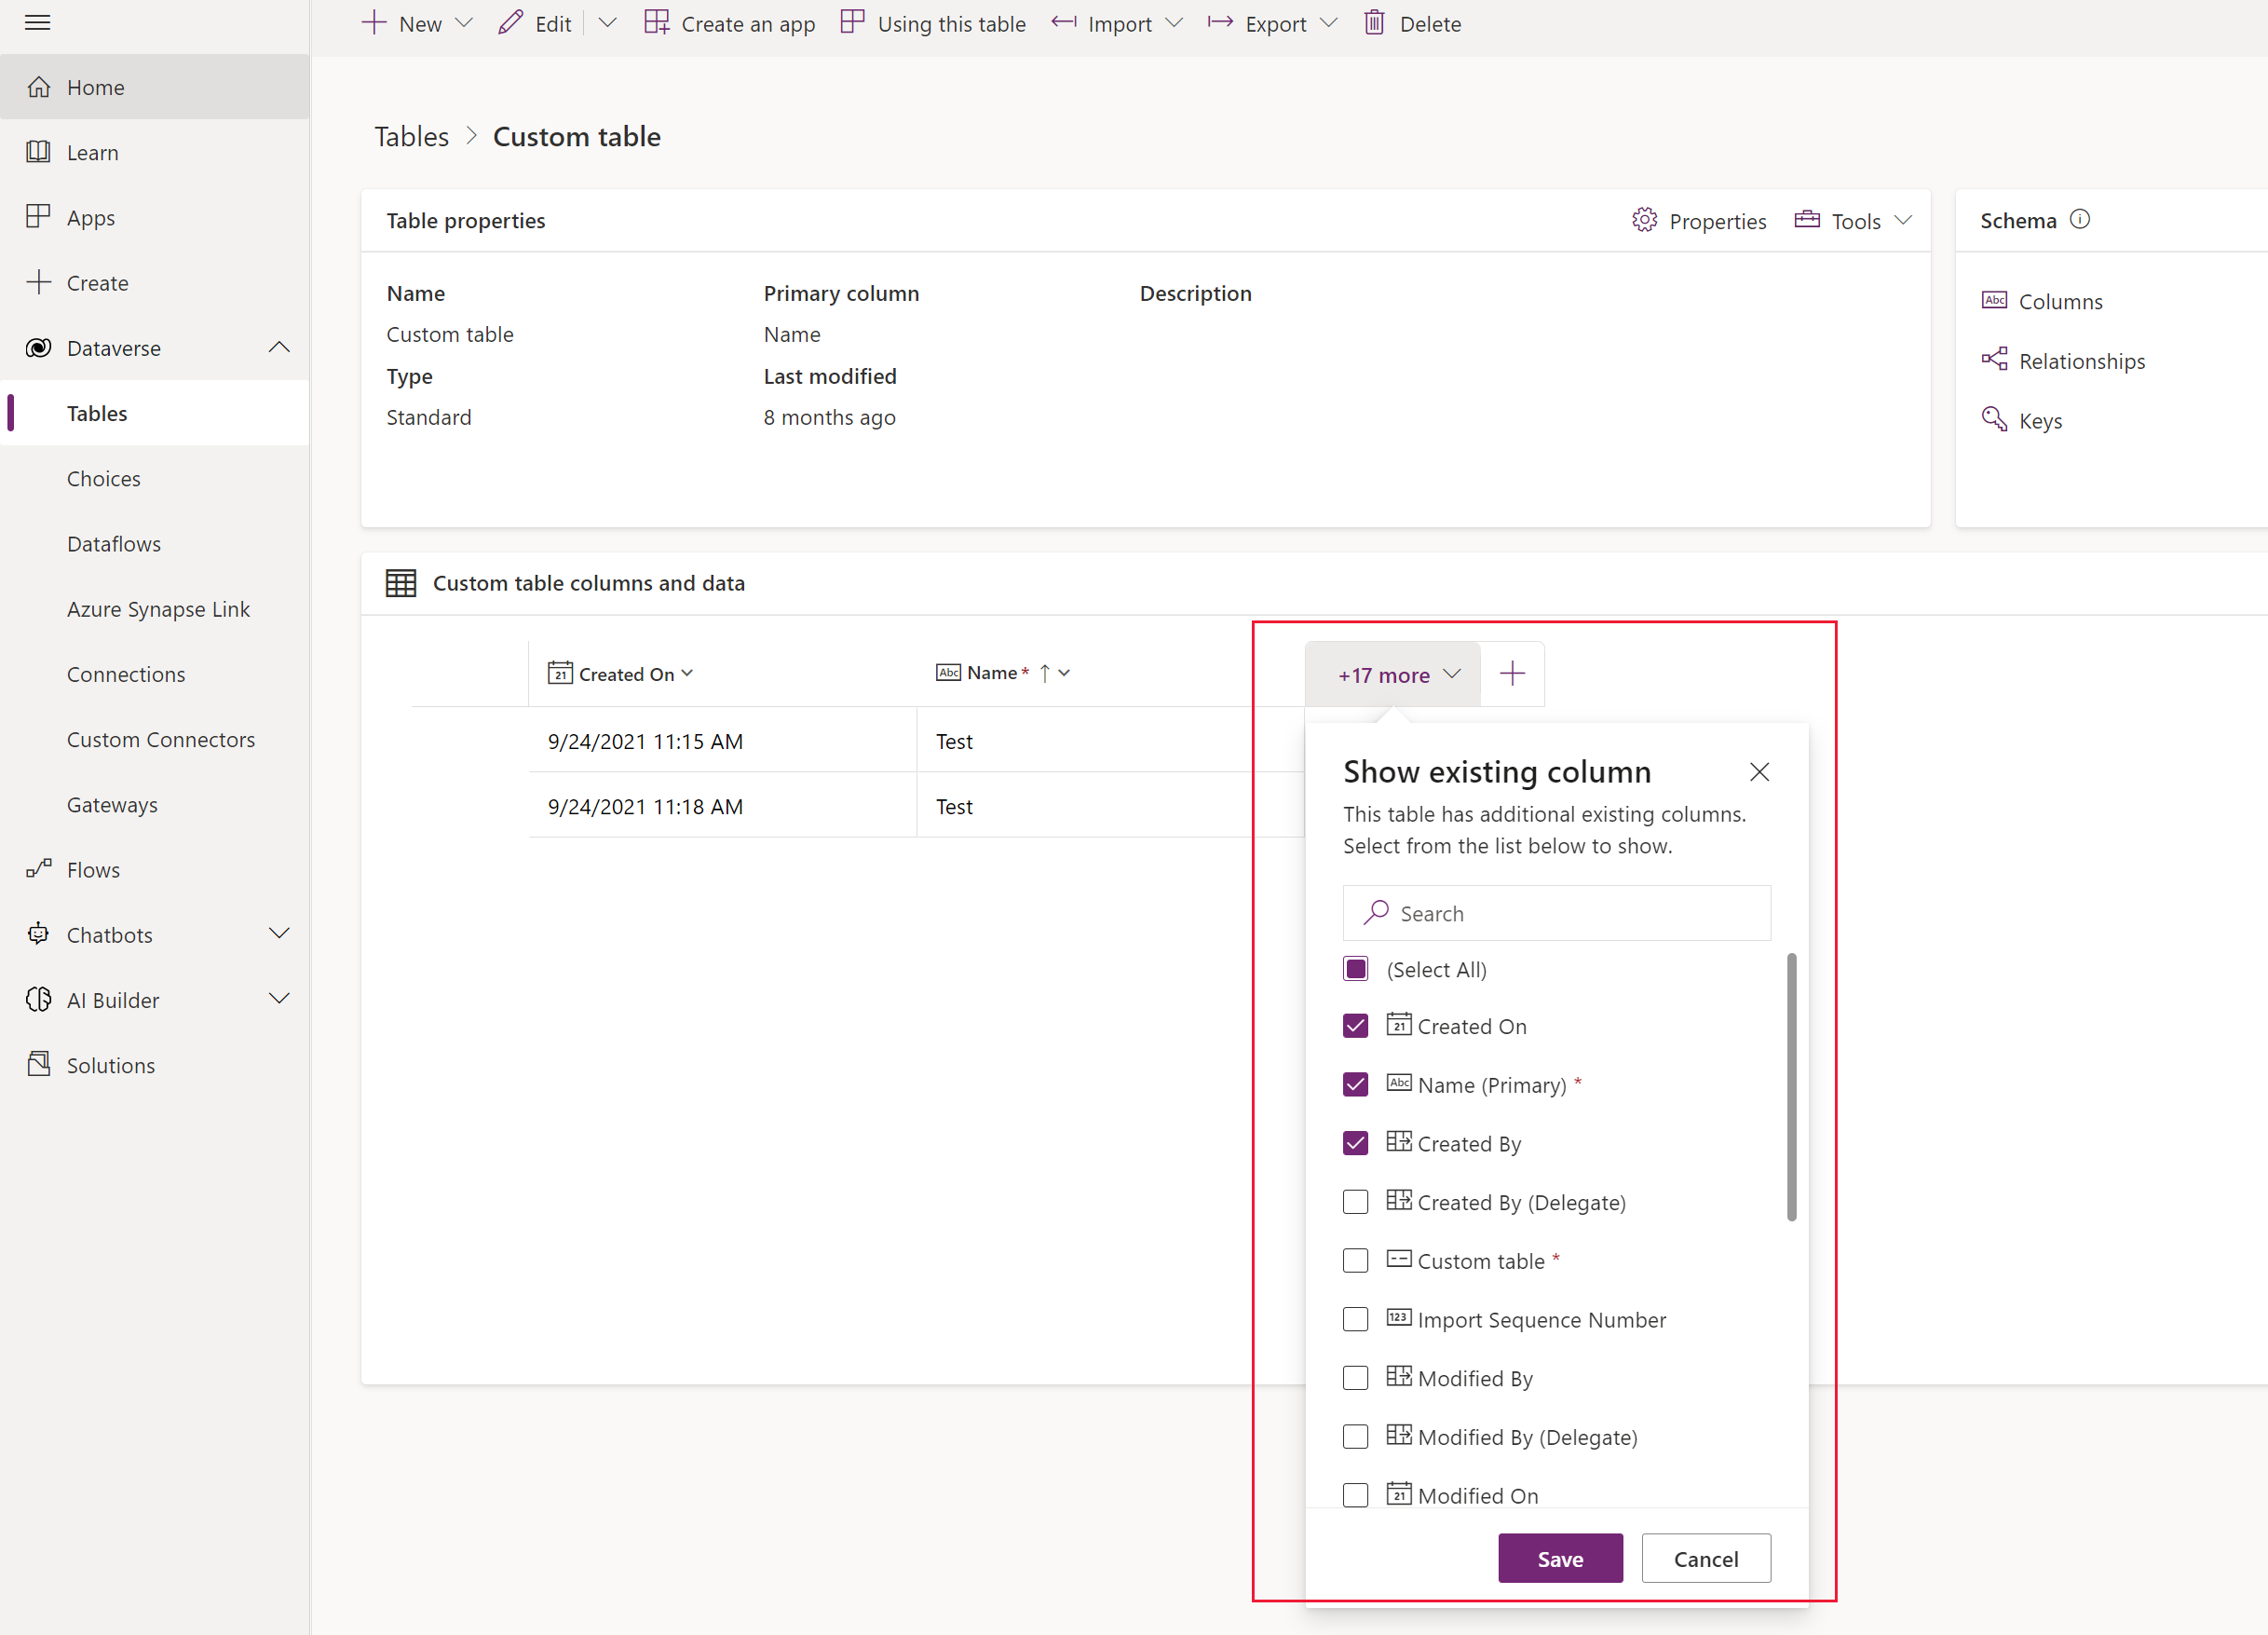Enable the Modified On checkbox
Screen dimensions: 2268x1635
[1356, 1494]
